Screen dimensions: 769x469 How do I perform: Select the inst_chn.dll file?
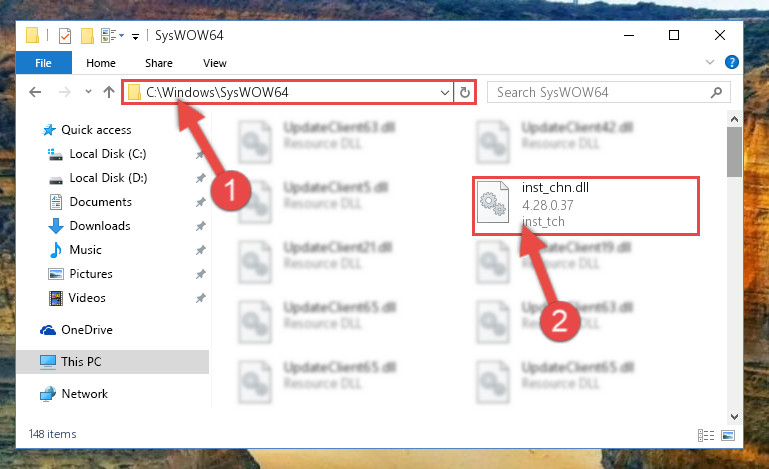point(586,206)
